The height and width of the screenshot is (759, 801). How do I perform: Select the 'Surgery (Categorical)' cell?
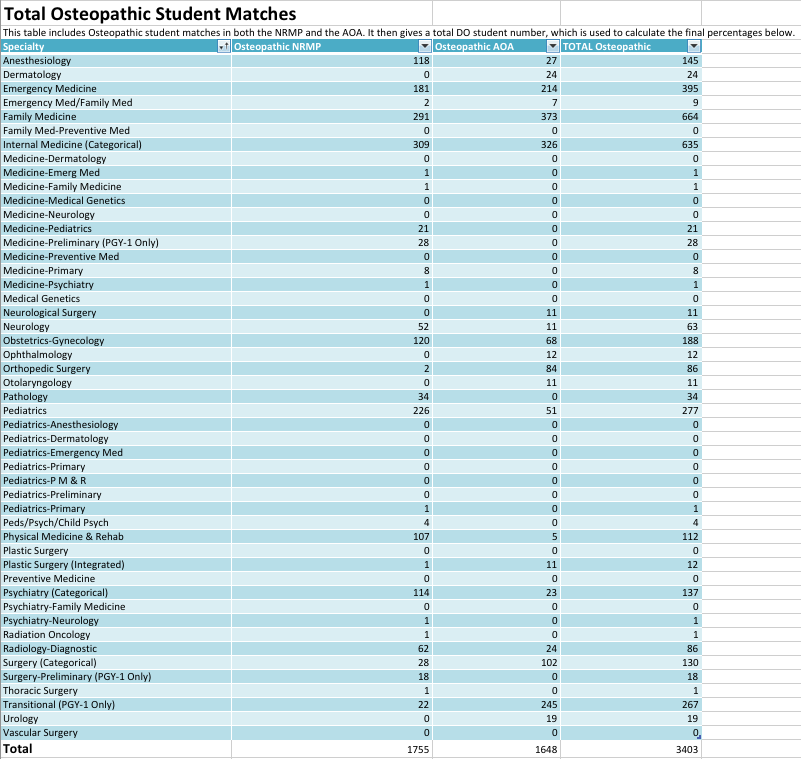pos(116,662)
